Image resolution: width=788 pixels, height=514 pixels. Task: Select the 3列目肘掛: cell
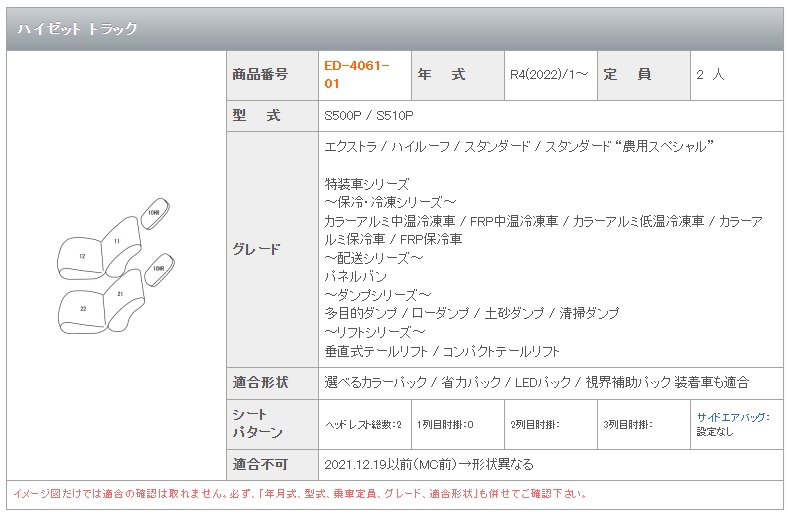click(x=644, y=424)
